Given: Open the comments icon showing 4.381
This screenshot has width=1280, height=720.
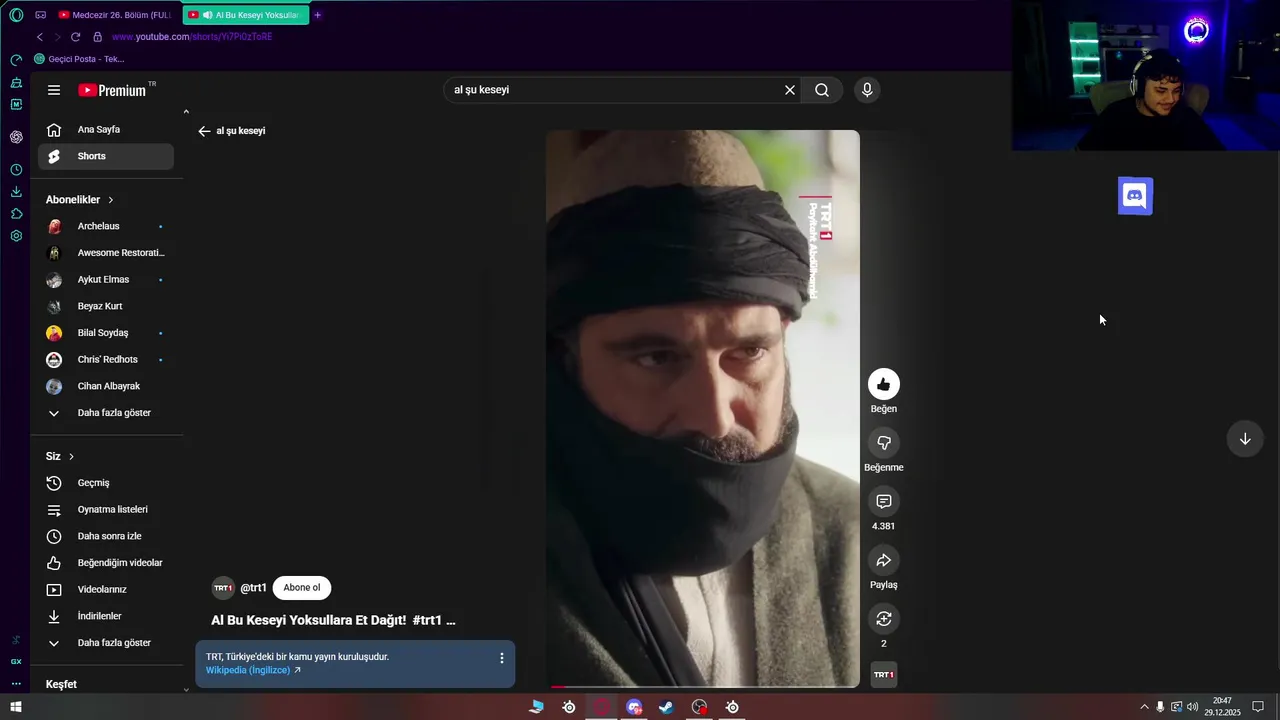Looking at the screenshot, I should (883, 501).
